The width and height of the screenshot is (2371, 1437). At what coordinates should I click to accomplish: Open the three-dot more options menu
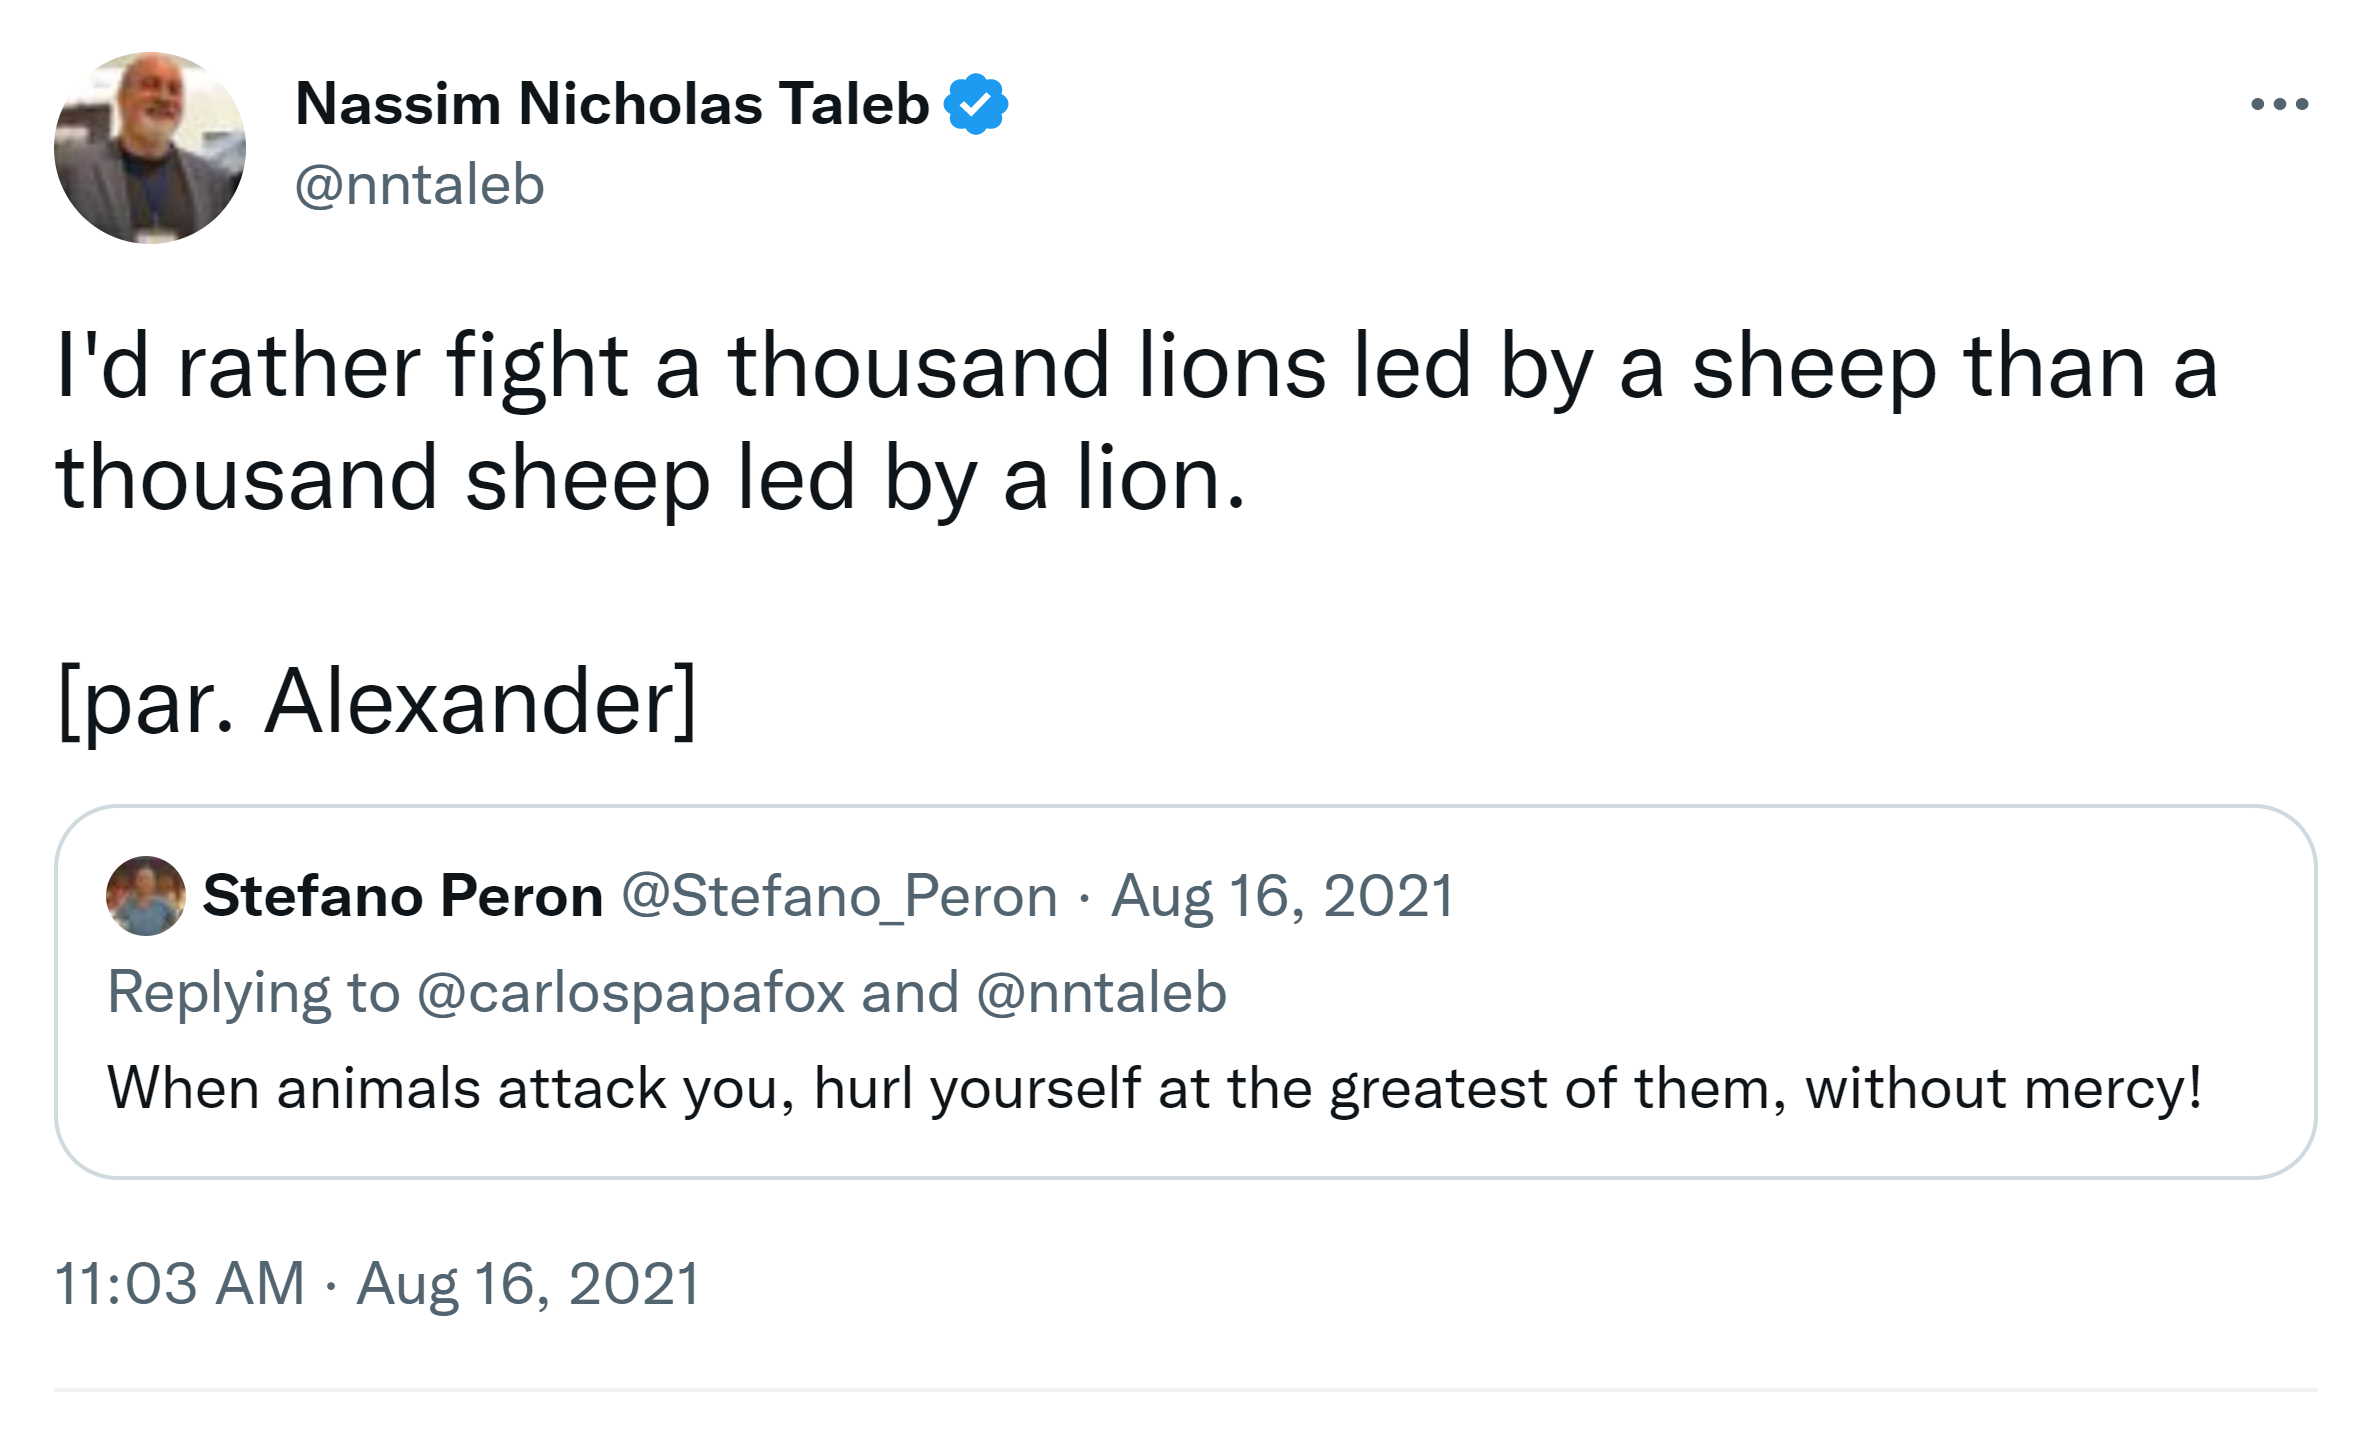coord(2279,104)
